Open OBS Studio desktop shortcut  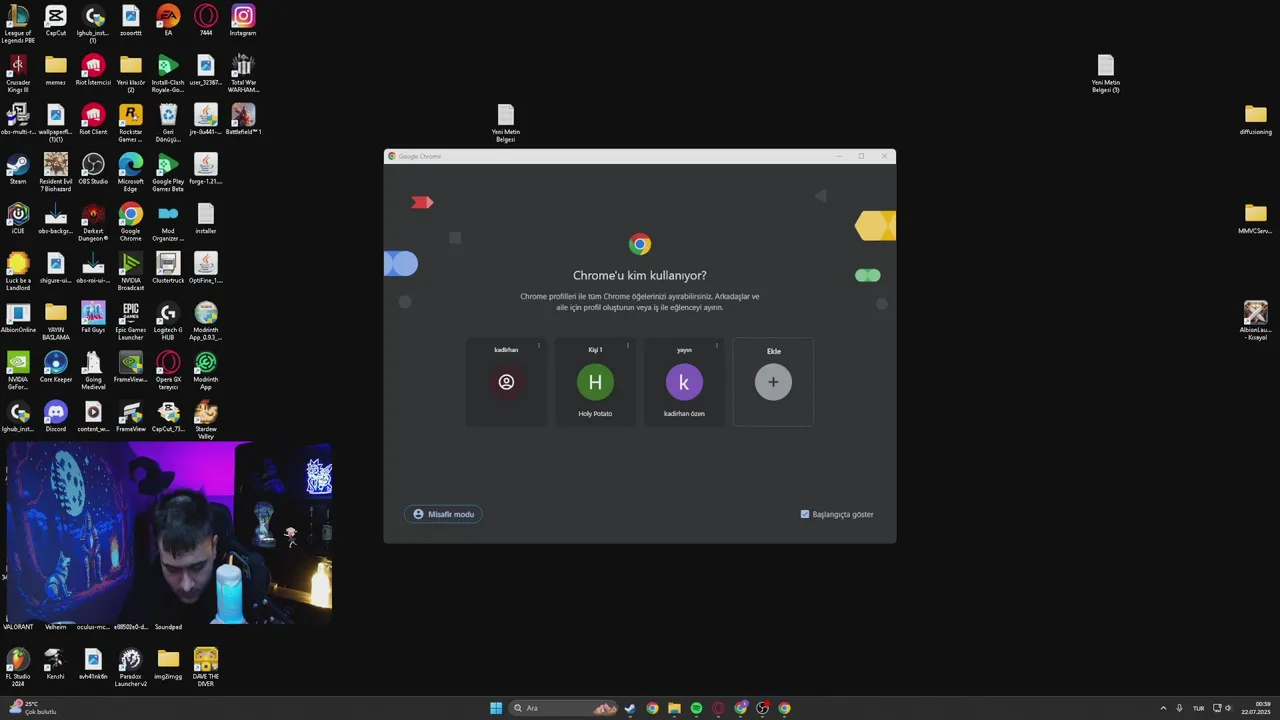[93, 169]
